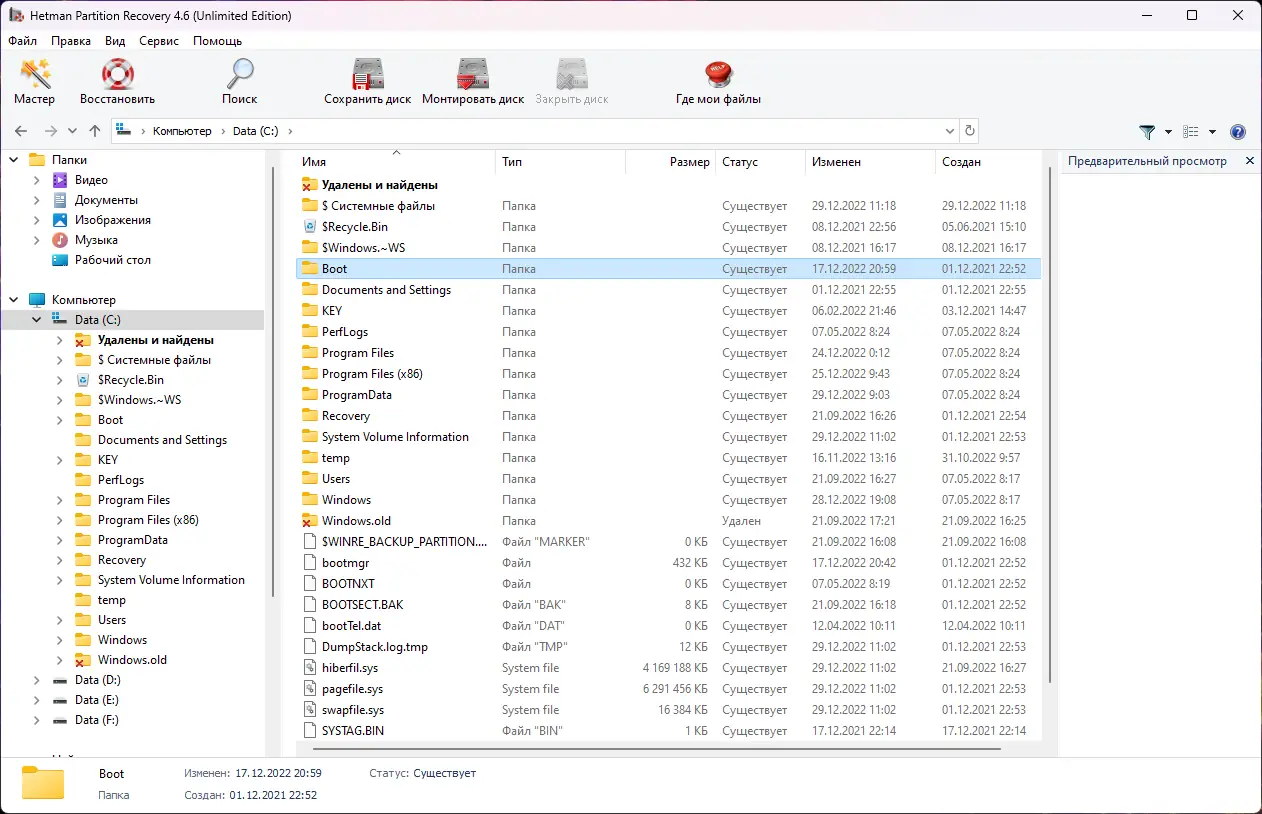This screenshot has width=1262, height=814.
Task: Click Компьютер in address breadcrumb
Action: click(x=182, y=131)
